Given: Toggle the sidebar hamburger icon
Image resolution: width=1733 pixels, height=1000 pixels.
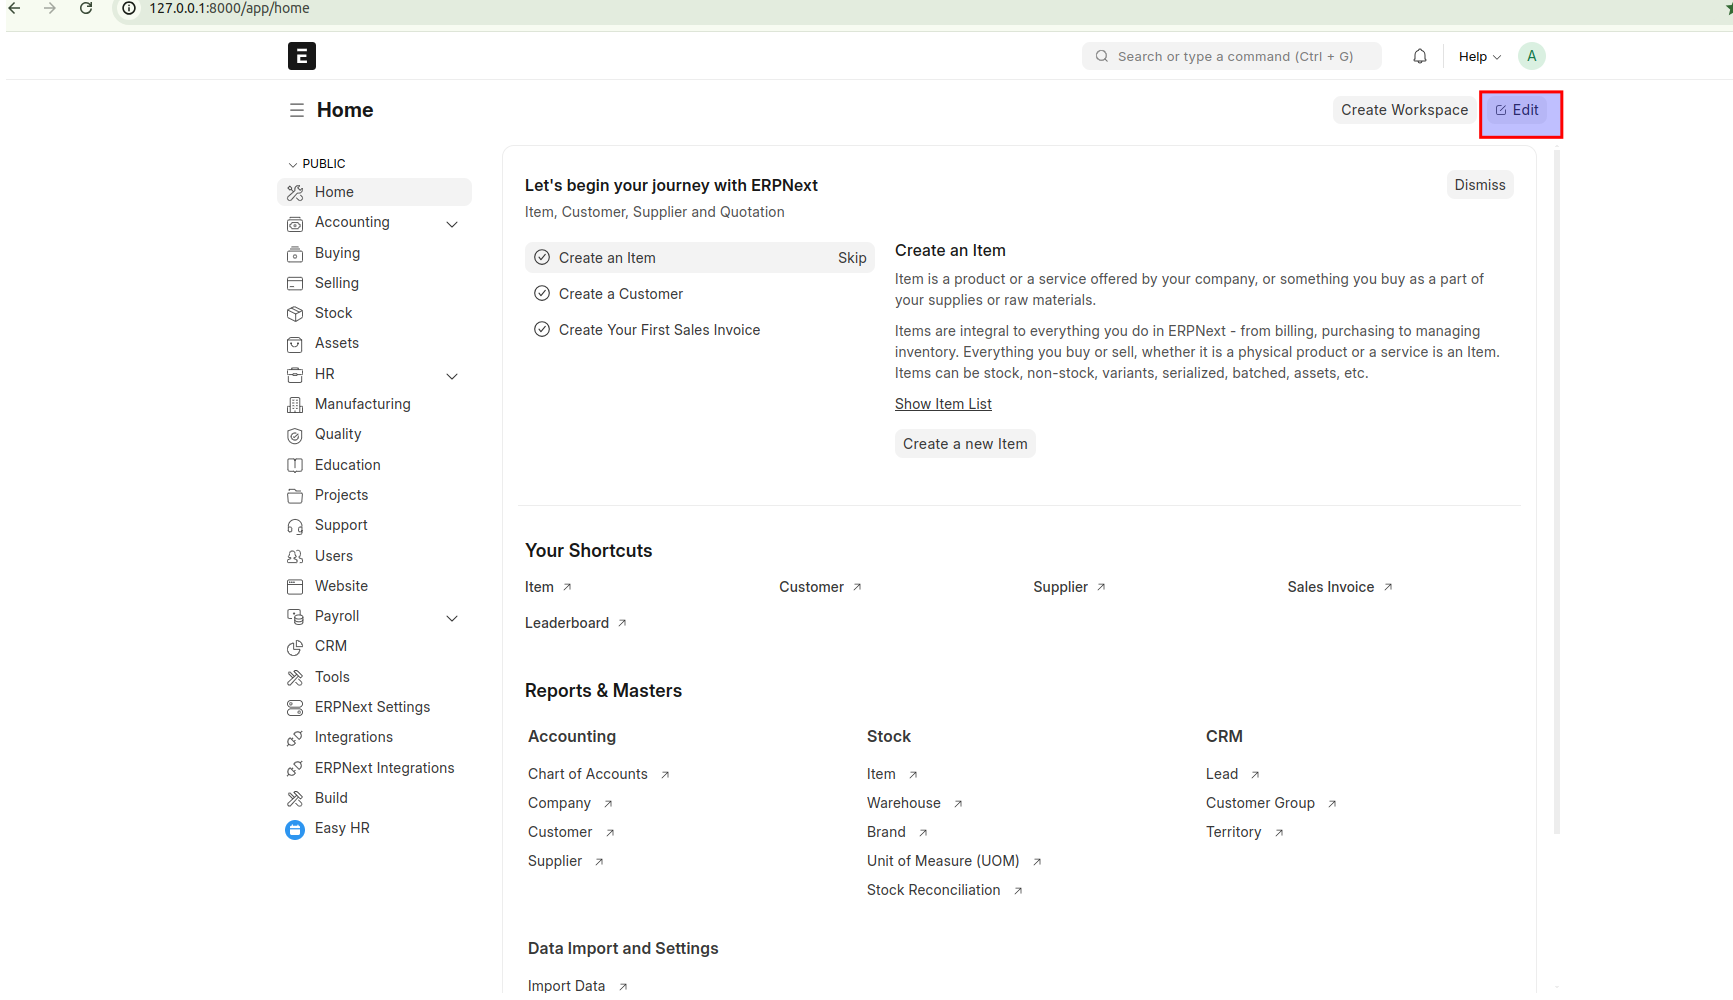Looking at the screenshot, I should pyautogui.click(x=297, y=110).
